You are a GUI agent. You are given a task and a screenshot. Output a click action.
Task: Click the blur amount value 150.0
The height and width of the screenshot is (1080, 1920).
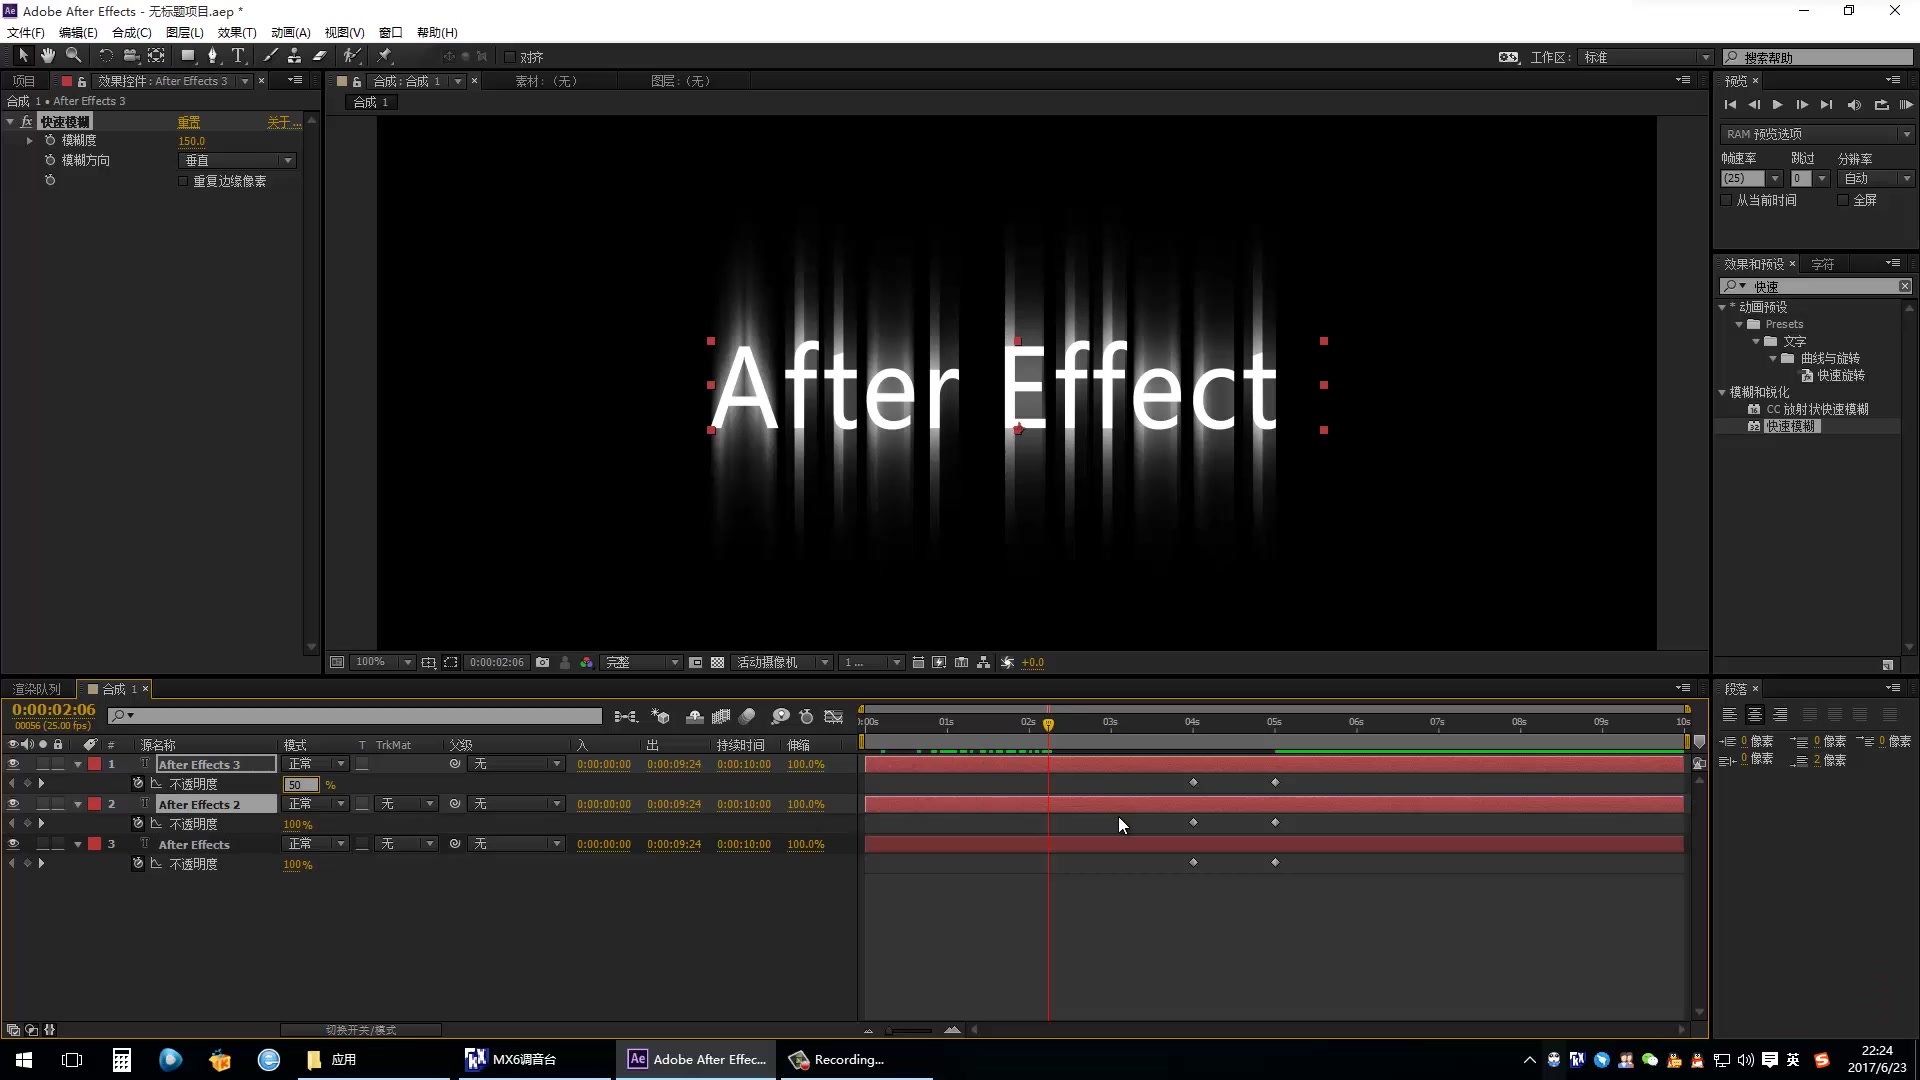191,141
